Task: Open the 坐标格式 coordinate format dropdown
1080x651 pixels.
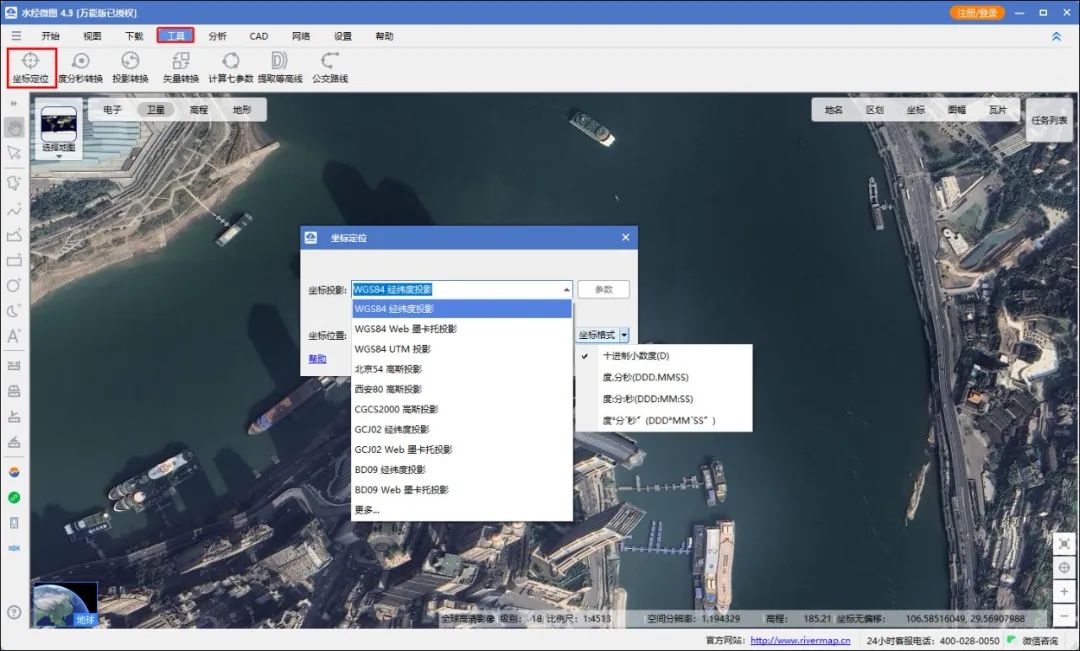Action: click(x=626, y=334)
